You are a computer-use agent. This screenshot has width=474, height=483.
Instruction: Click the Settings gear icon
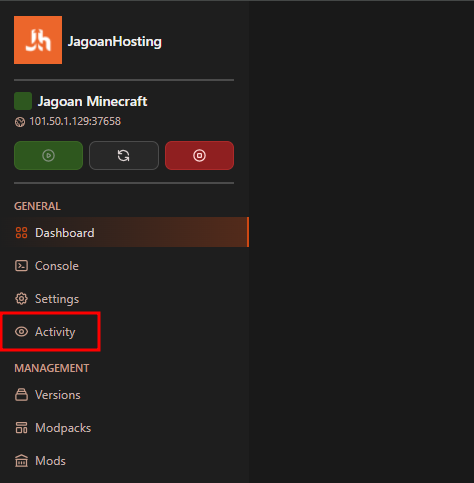[x=21, y=299]
